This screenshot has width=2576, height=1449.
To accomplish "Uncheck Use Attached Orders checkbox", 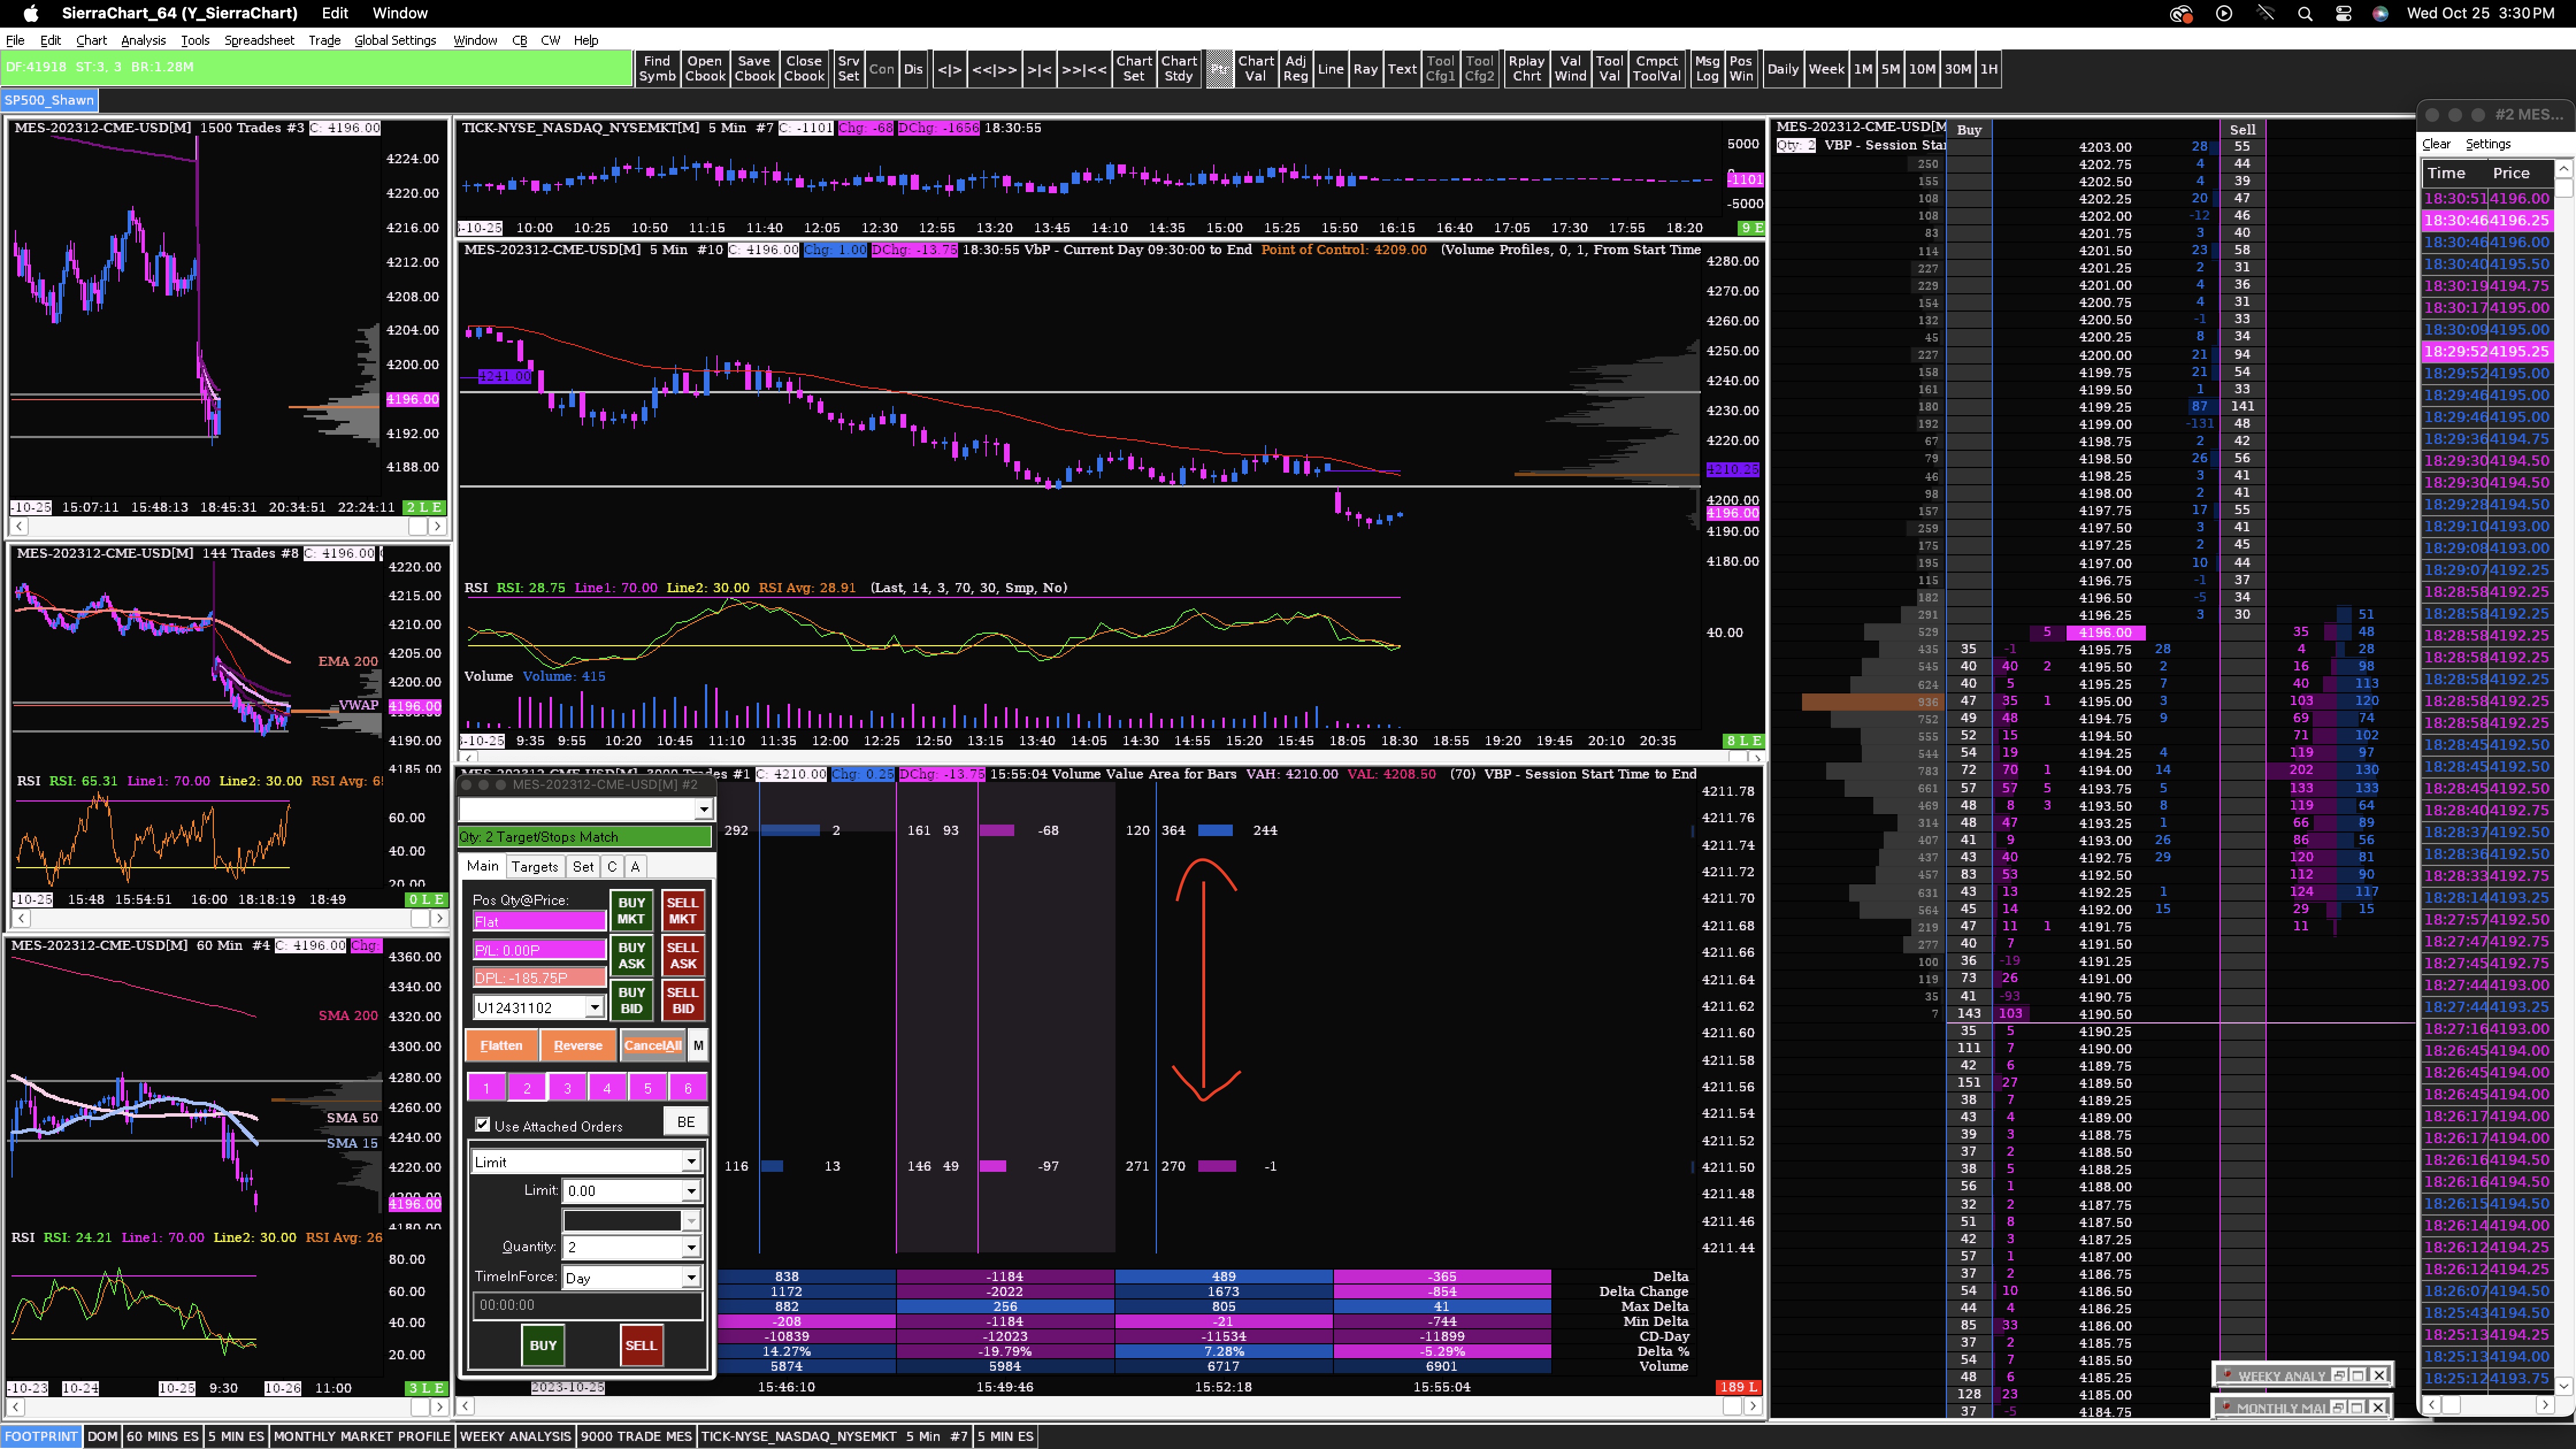I will tap(483, 1124).
